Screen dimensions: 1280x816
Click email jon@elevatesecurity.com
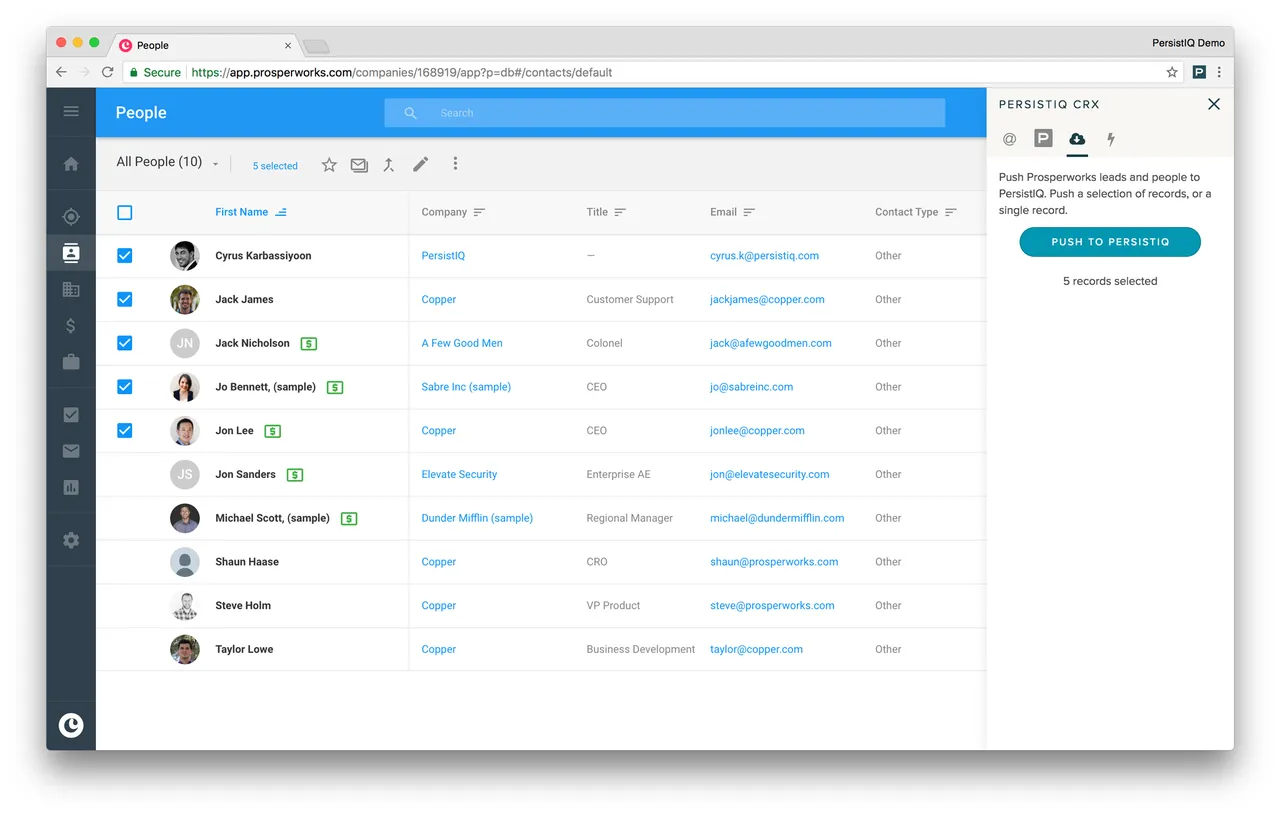click(770, 475)
